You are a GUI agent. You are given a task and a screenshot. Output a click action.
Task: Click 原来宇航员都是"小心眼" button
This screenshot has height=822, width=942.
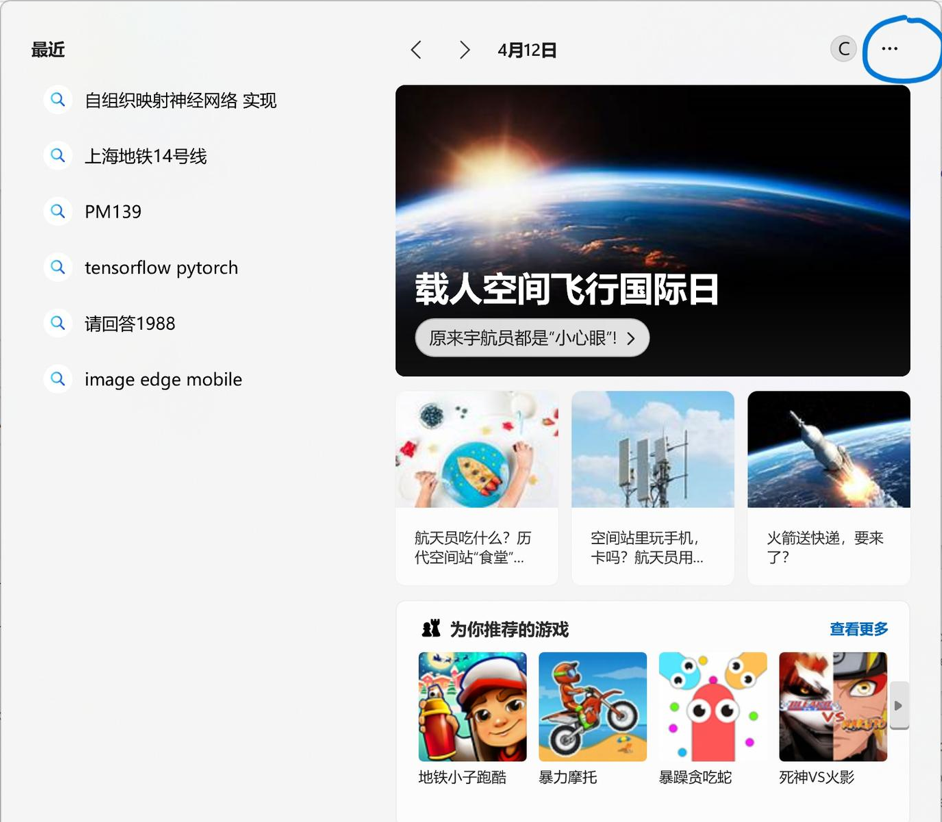coord(532,339)
